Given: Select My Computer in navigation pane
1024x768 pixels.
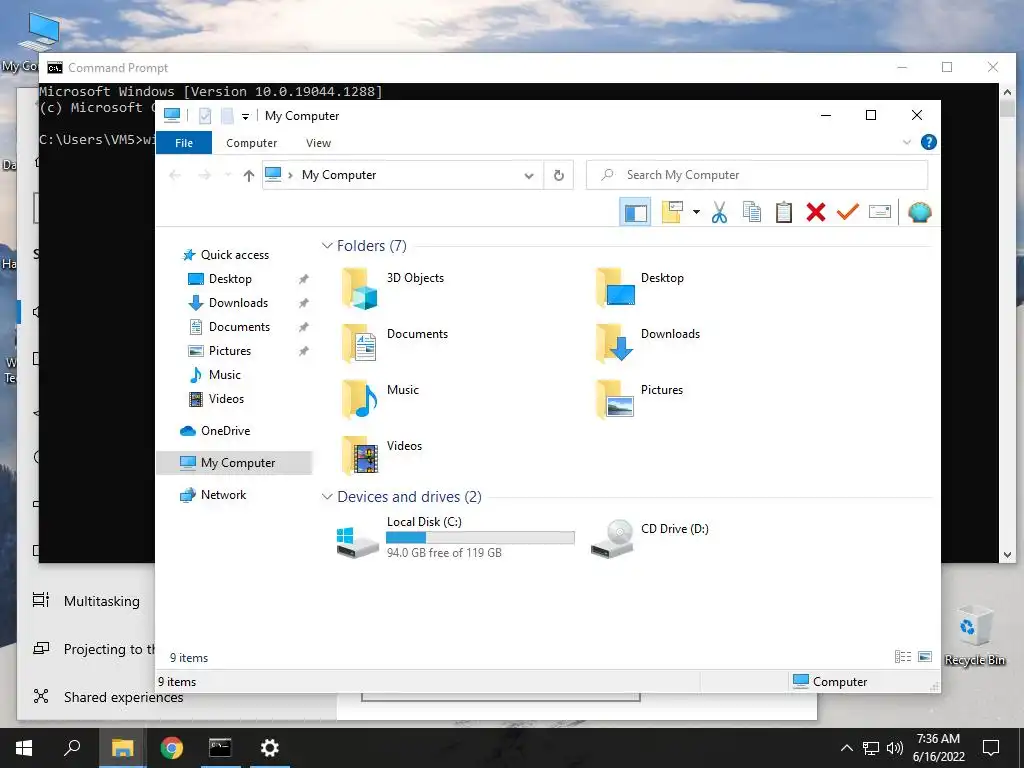Looking at the screenshot, I should tap(234, 463).
